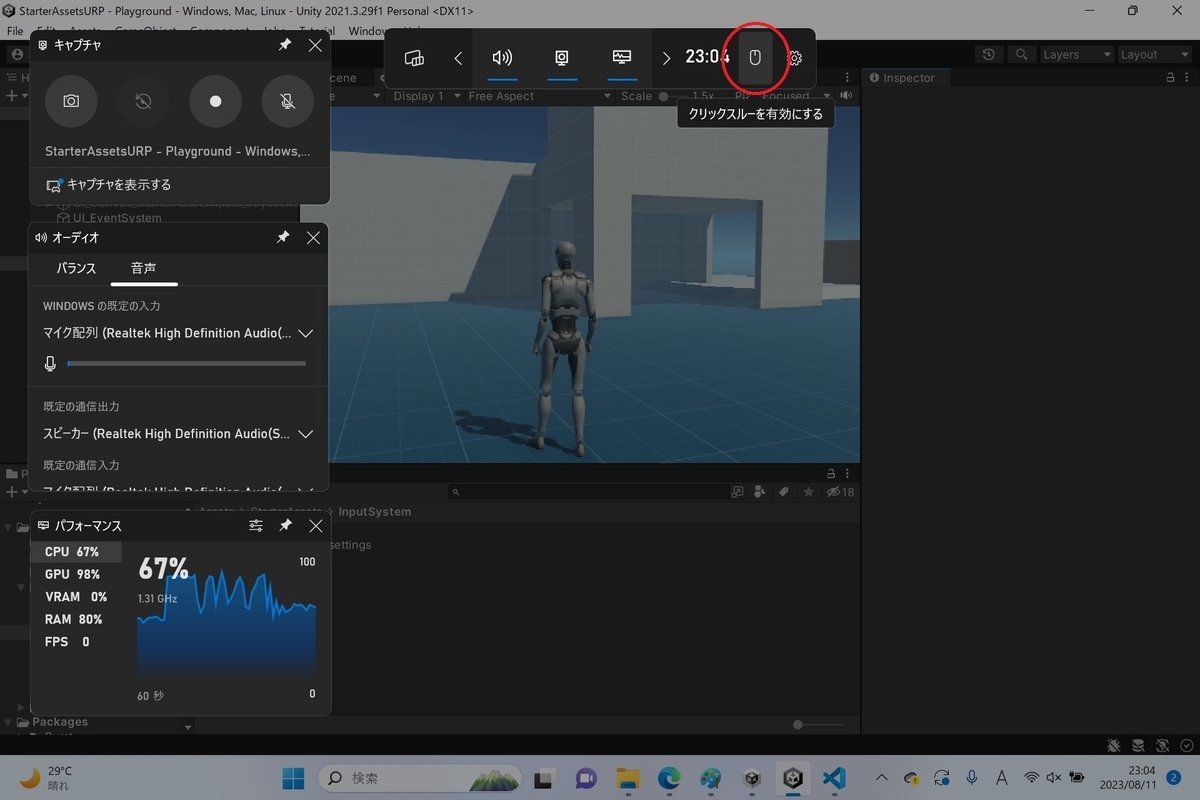Pin the パフォーマンス widget
Image resolution: width=1200 pixels, height=800 pixels.
coord(285,526)
